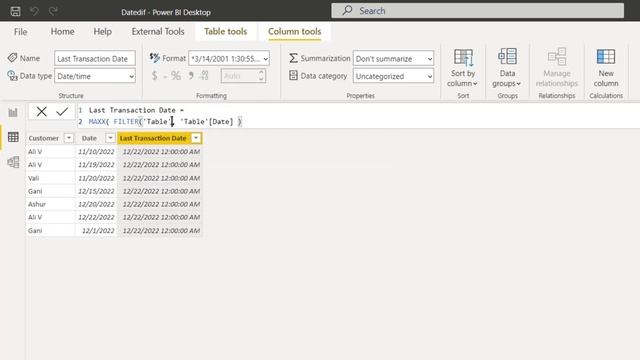Click the Format paintbrush icon

(154, 58)
